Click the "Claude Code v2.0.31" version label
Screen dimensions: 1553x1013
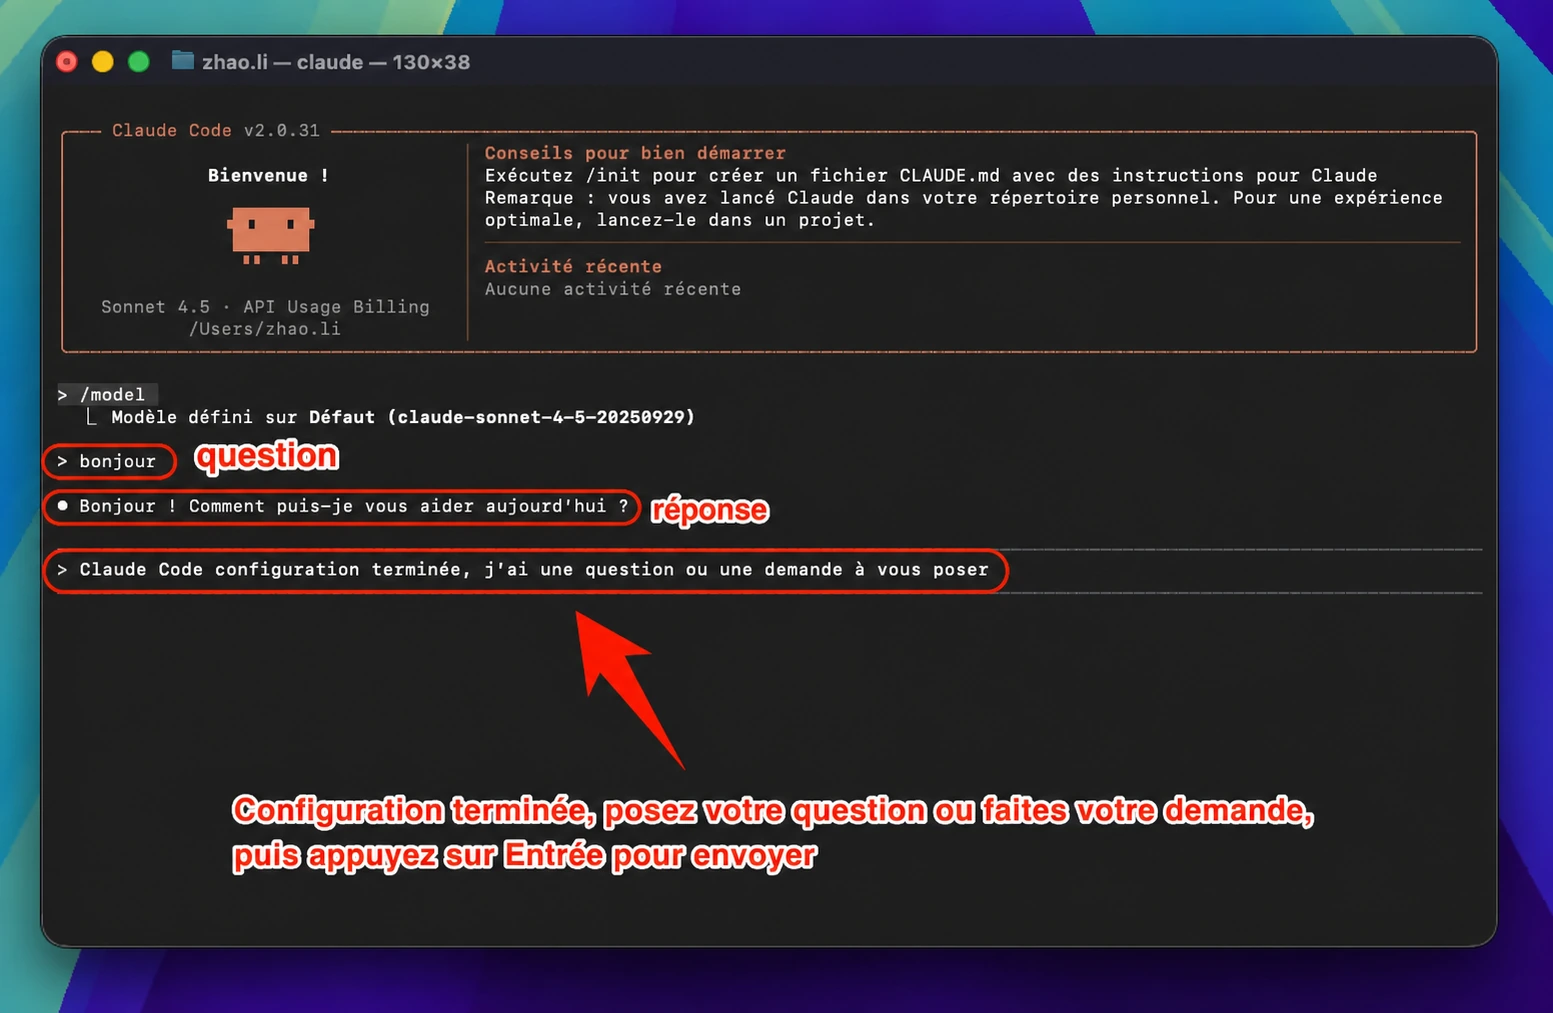[x=216, y=130]
